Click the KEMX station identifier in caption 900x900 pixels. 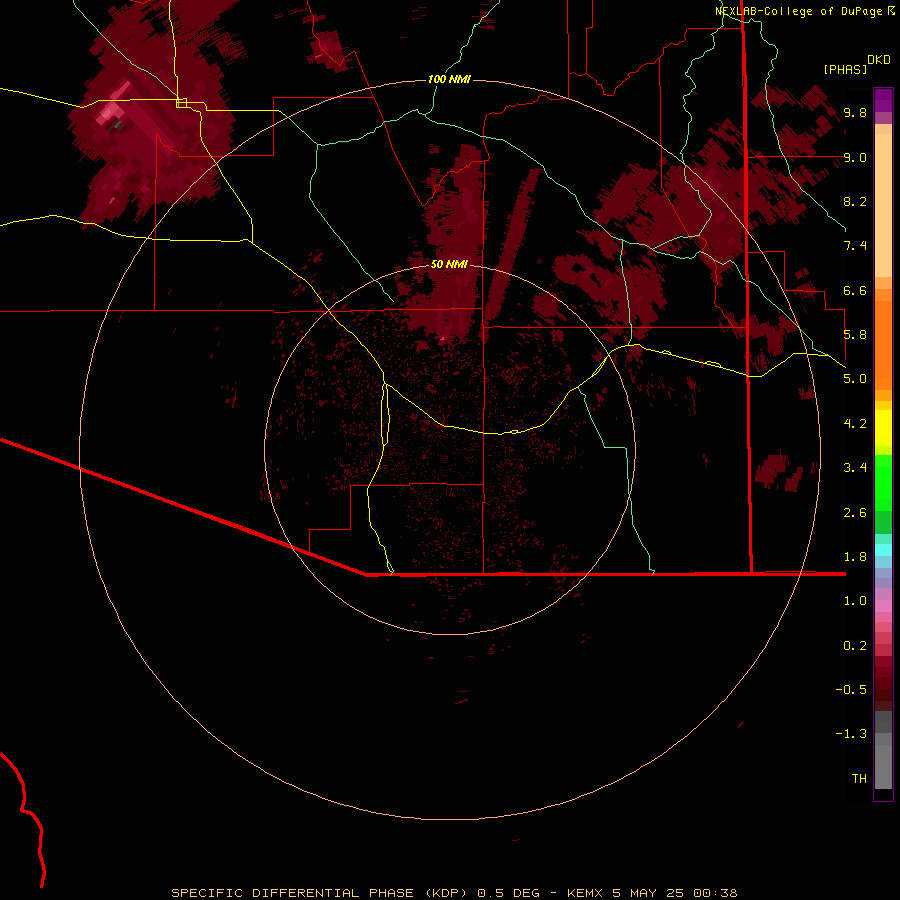584,893
